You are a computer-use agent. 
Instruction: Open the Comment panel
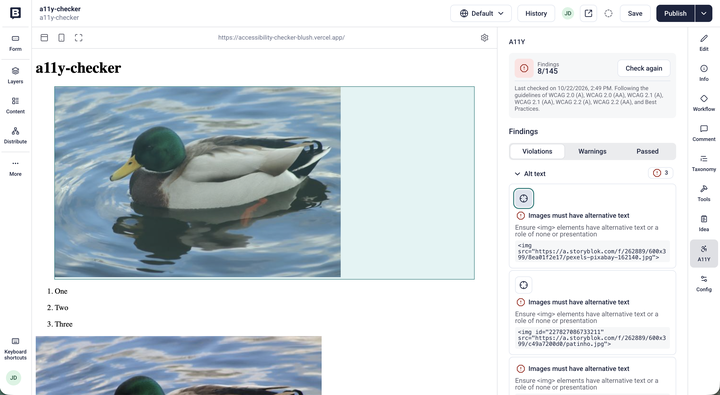pos(704,133)
